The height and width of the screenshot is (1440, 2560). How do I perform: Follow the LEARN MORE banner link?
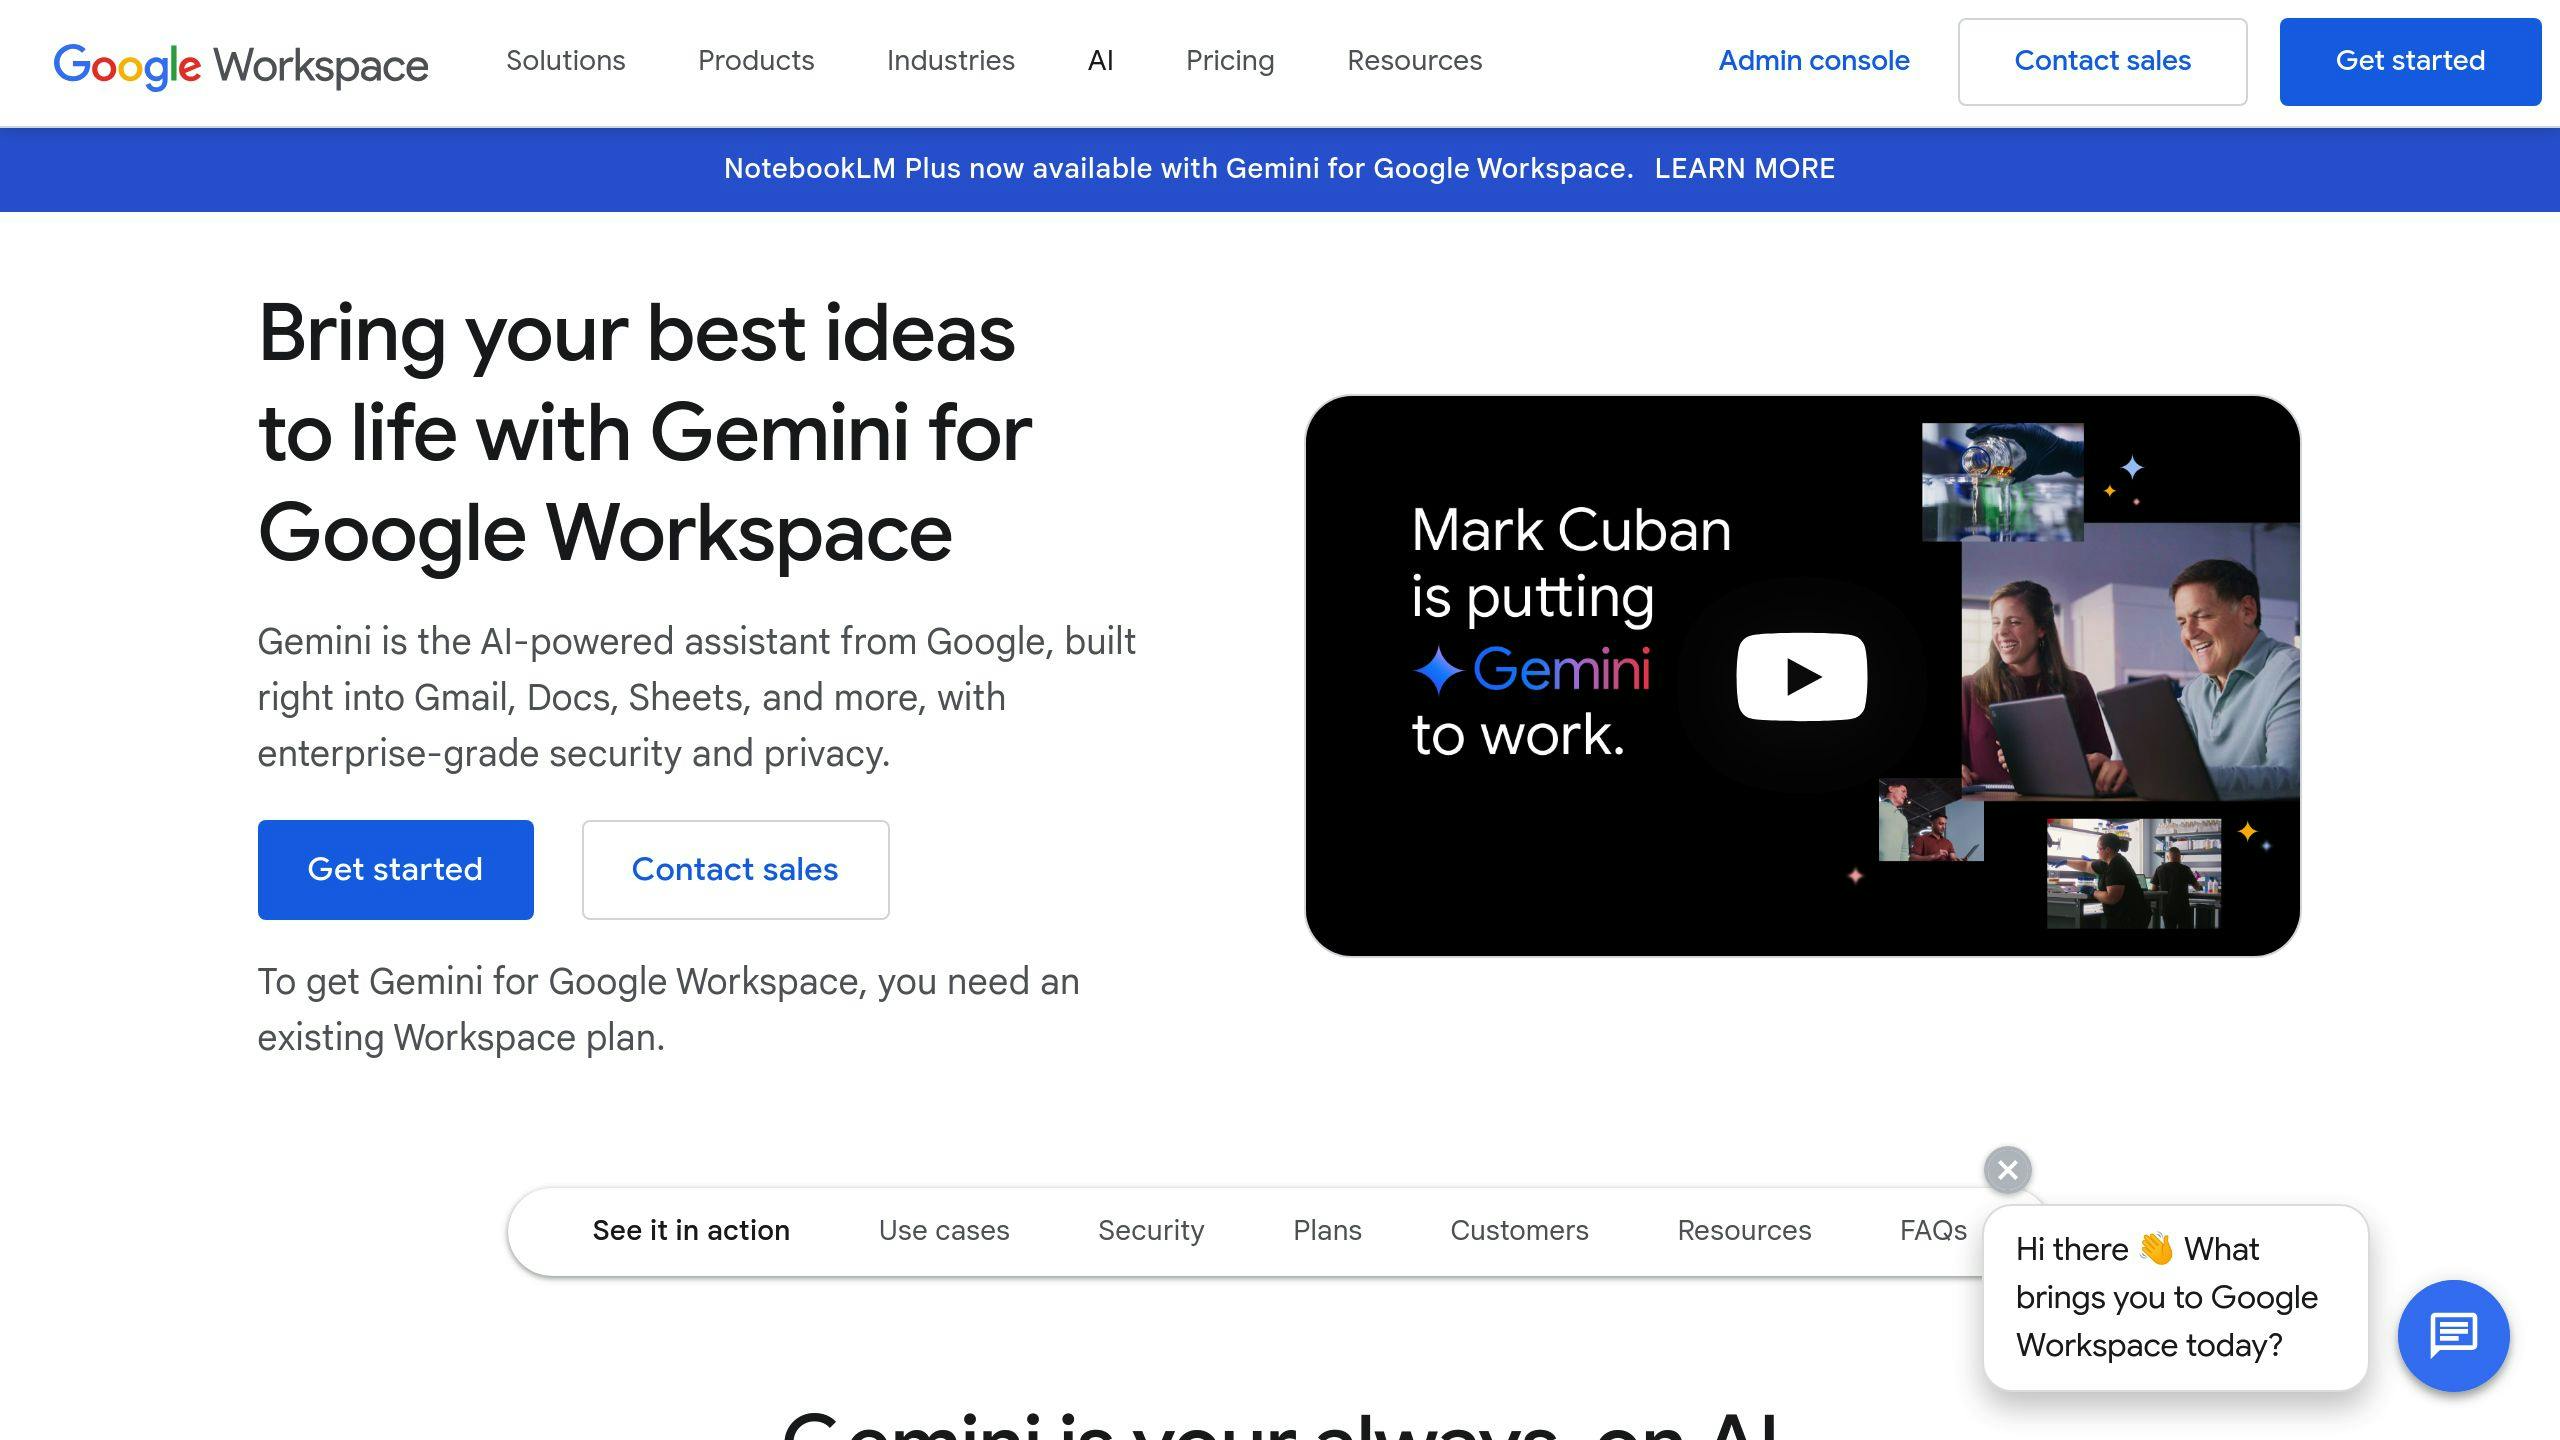(1744, 169)
